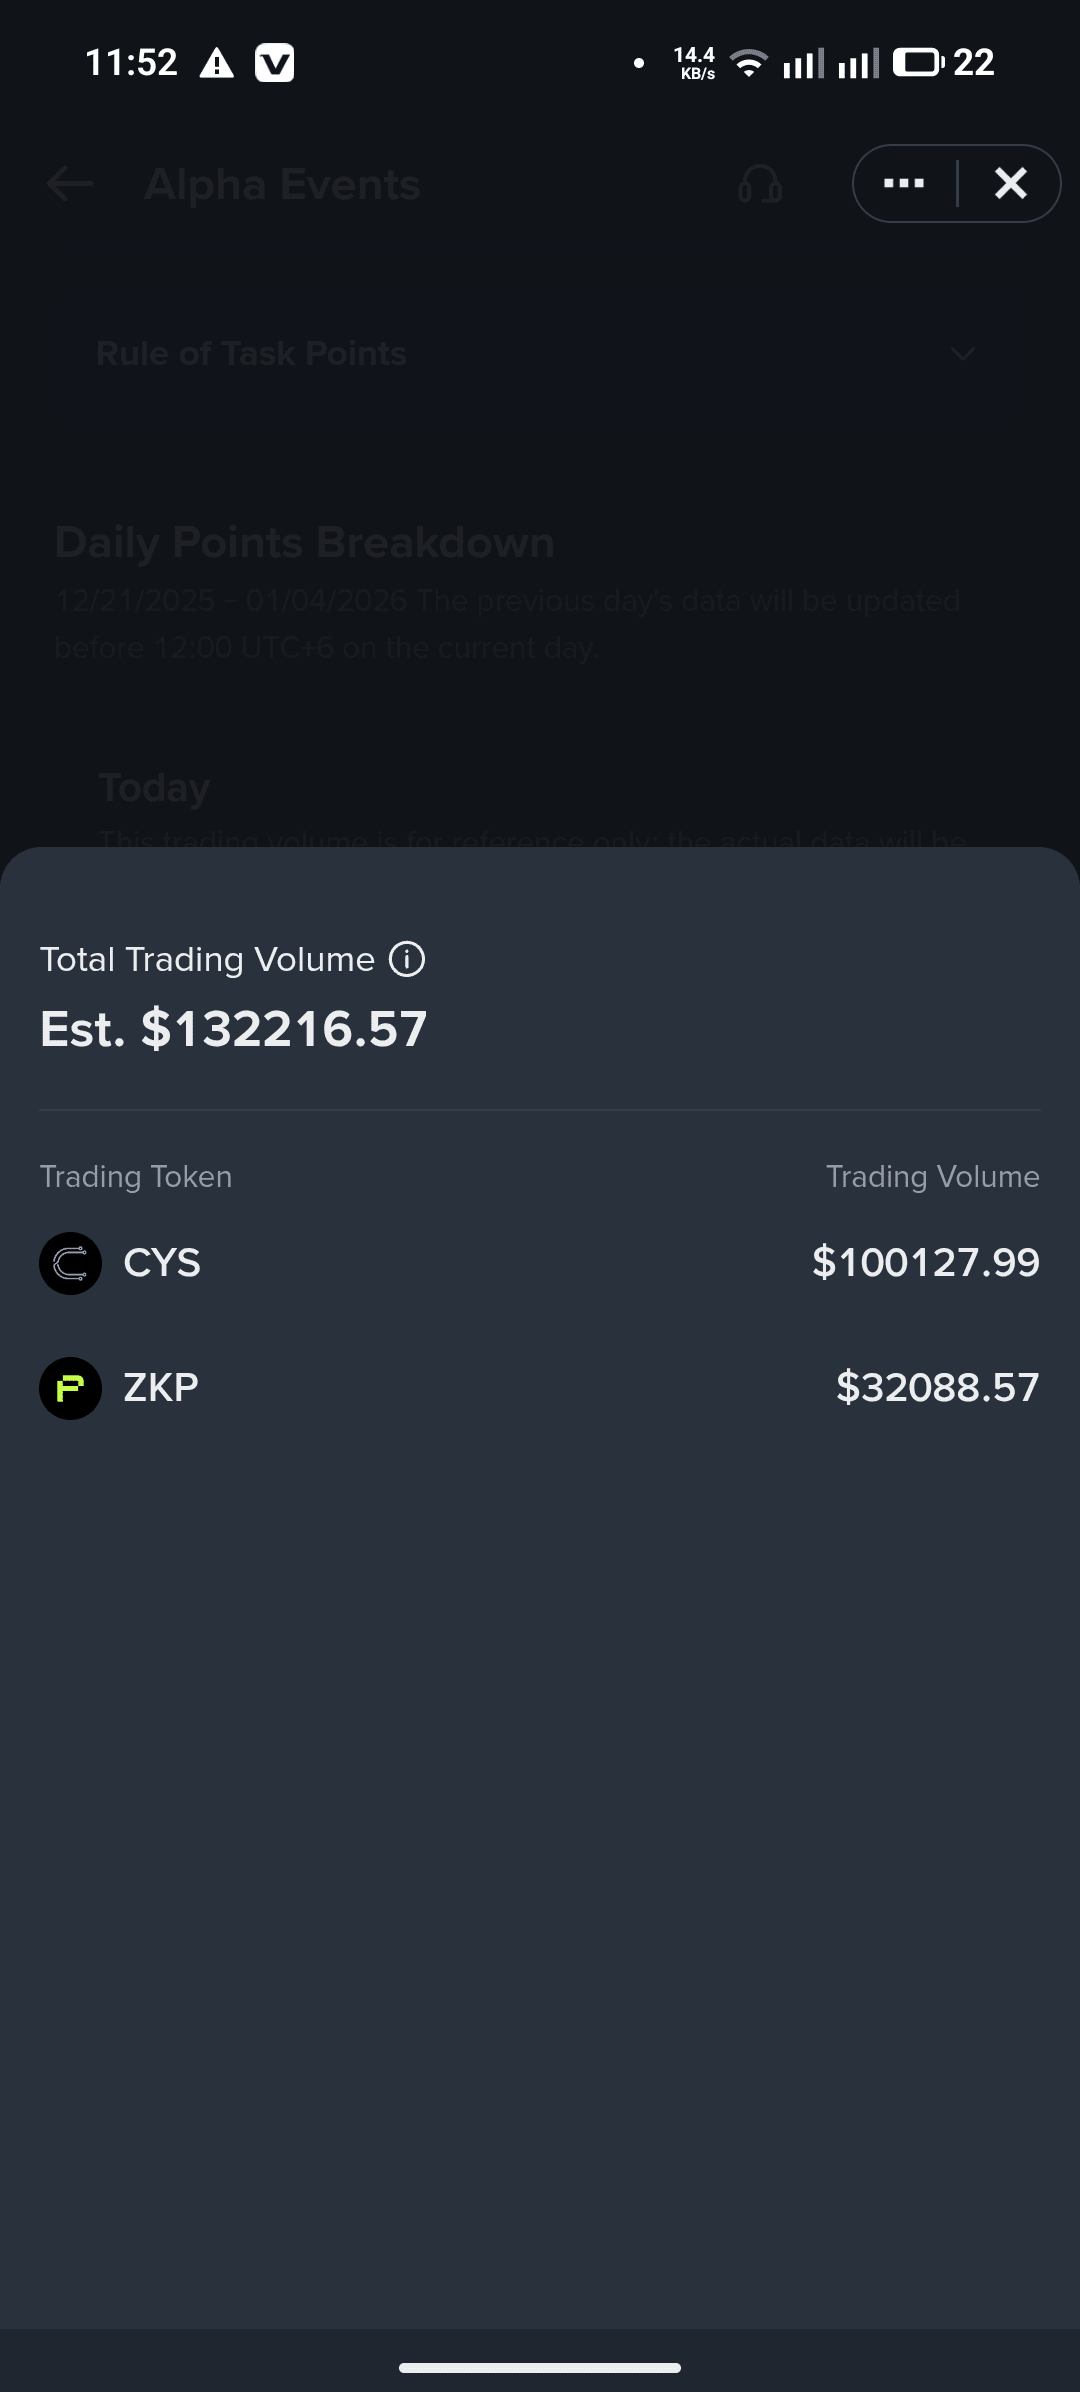Viewport: 1080px width, 2392px height.
Task: Go back using the left arrow
Action: (x=70, y=184)
